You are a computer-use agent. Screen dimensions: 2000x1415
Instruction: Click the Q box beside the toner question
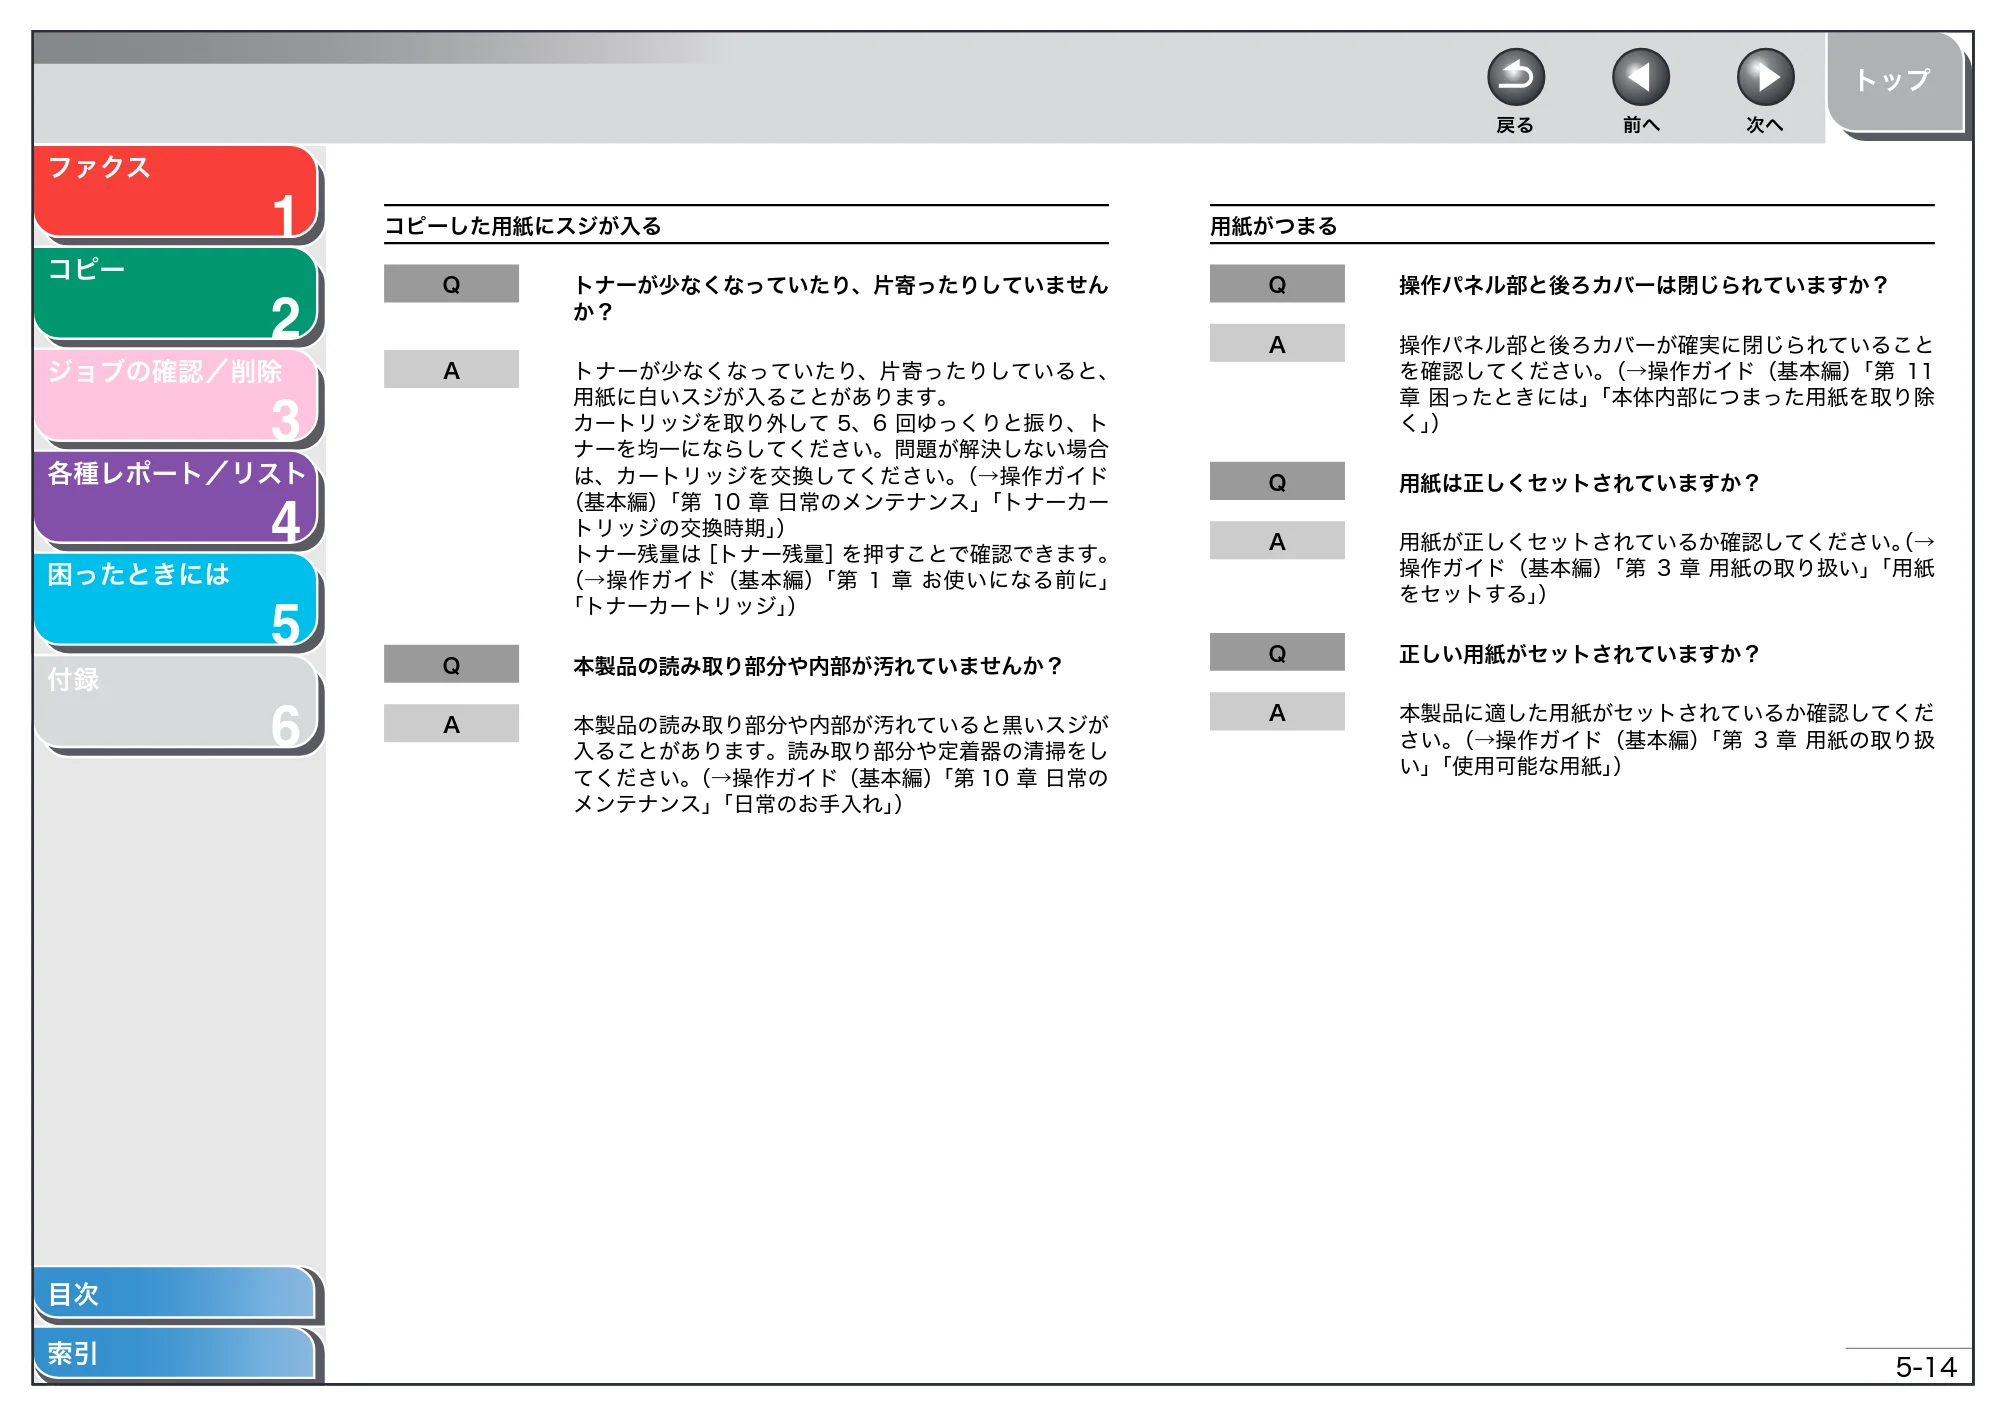click(451, 284)
